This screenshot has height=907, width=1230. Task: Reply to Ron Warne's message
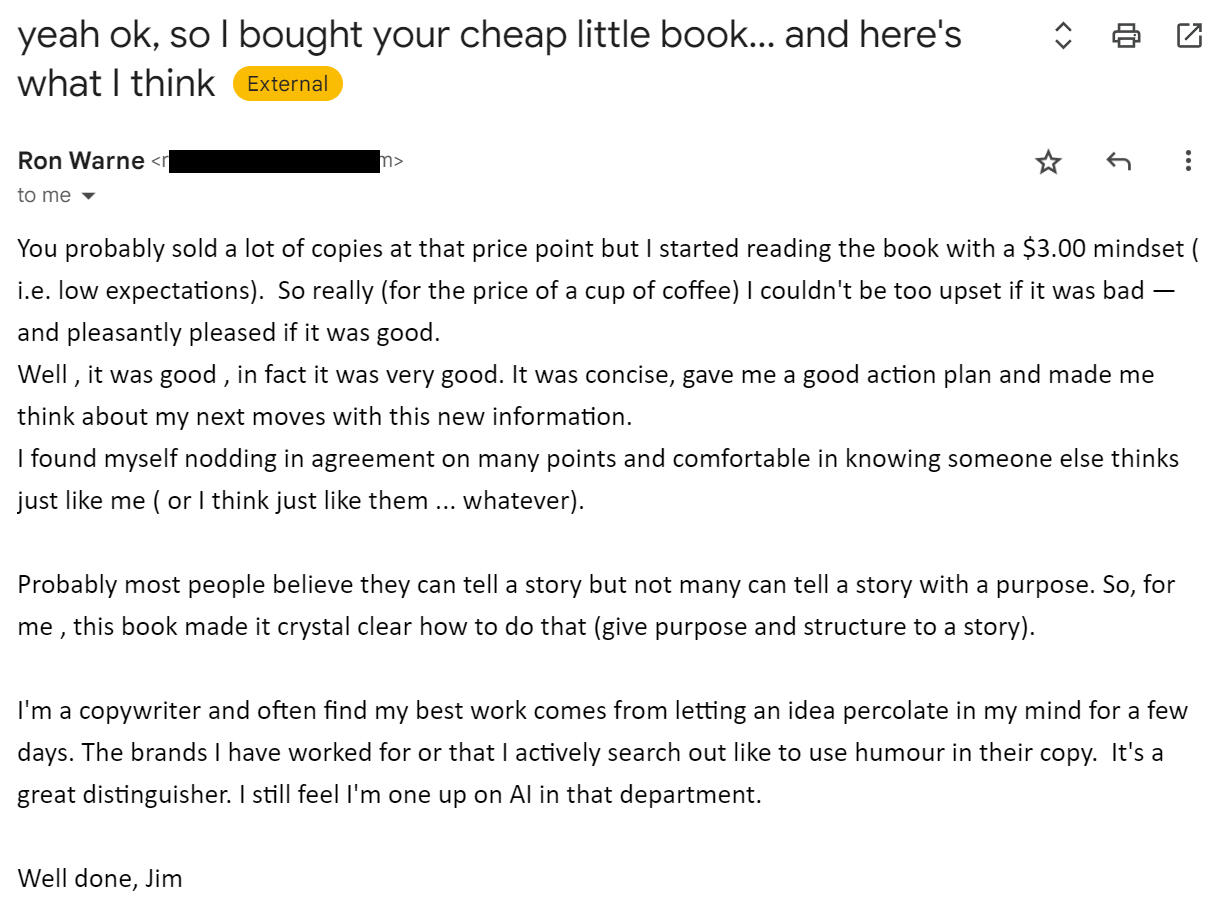1118,161
